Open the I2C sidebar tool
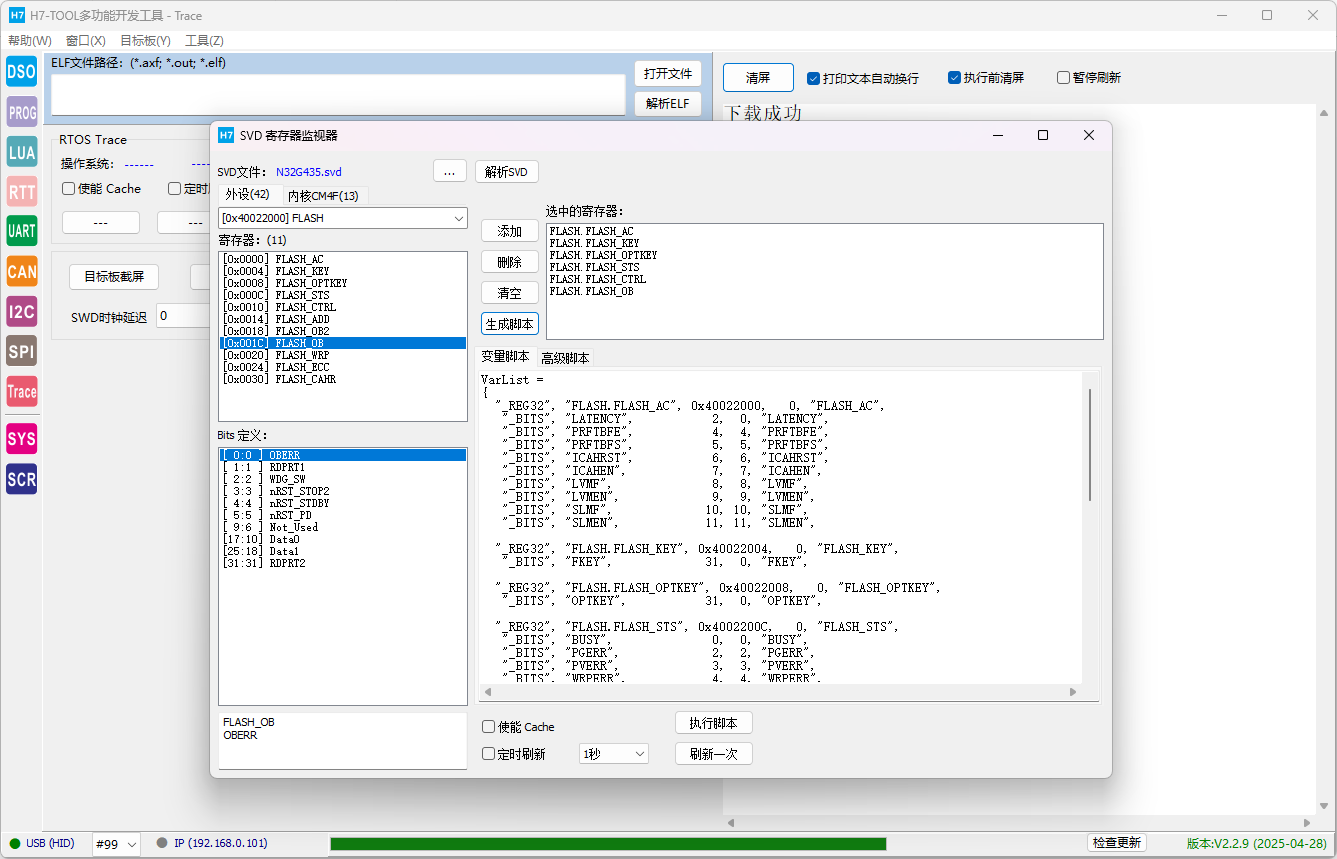 (21, 311)
